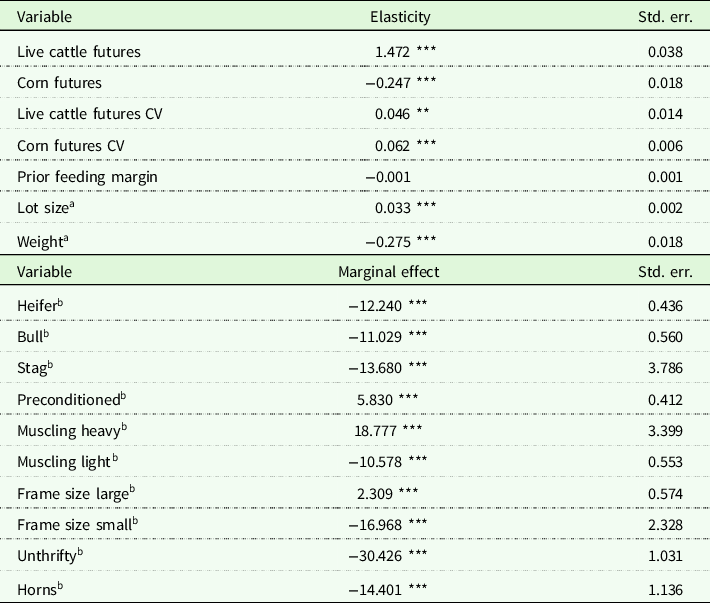
Task: Click the Stag variable label
Action: [35, 367]
